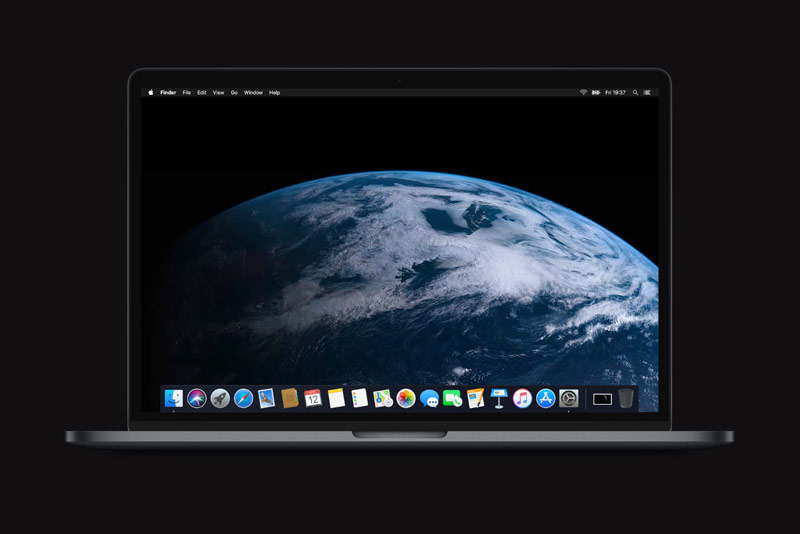The image size is (800, 534).
Task: Open Reminders list icon in dock
Action: coord(360,398)
